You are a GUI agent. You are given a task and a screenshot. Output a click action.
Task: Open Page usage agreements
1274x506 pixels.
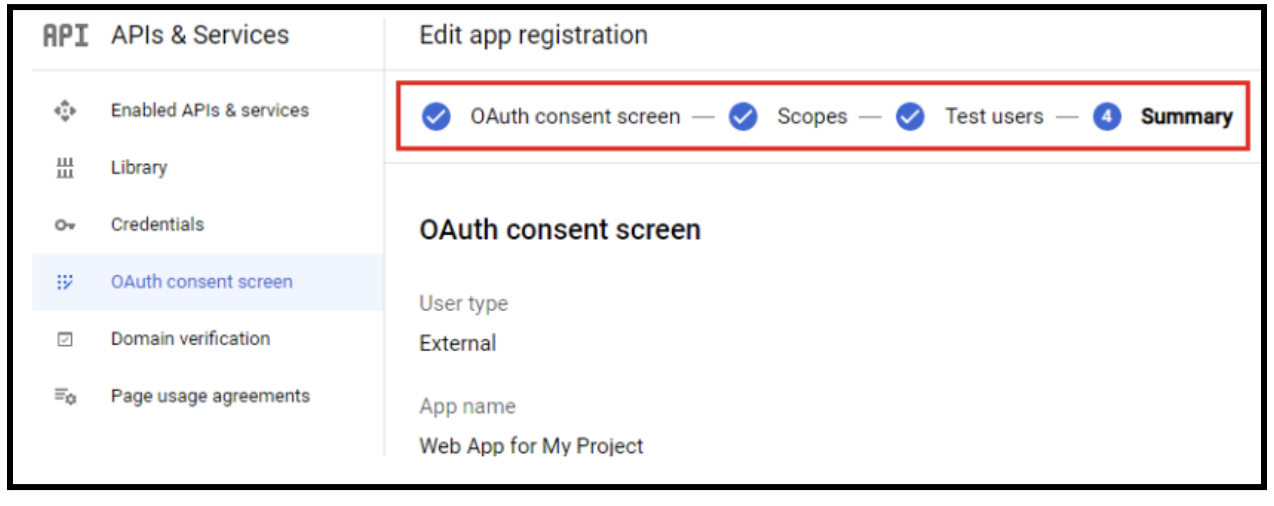210,396
